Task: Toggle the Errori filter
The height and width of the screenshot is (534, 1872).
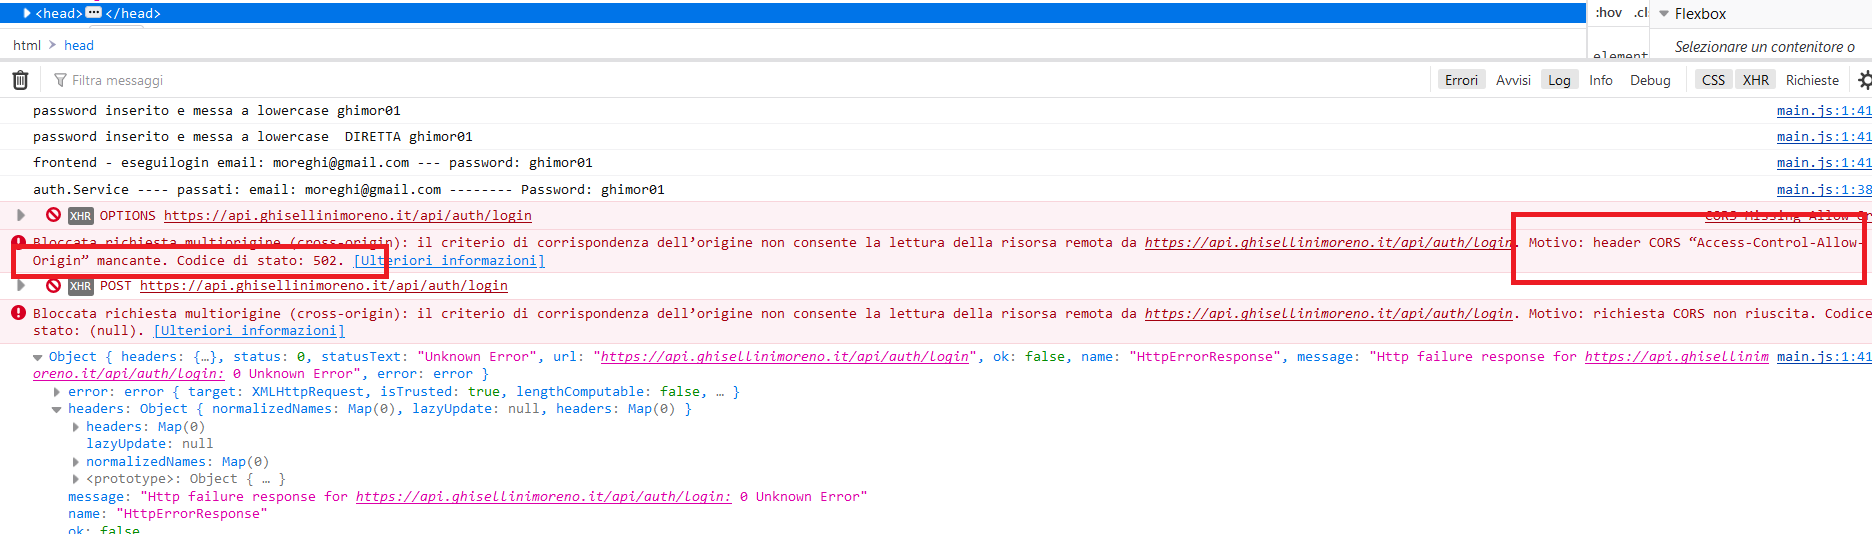Action: pyautogui.click(x=1461, y=80)
